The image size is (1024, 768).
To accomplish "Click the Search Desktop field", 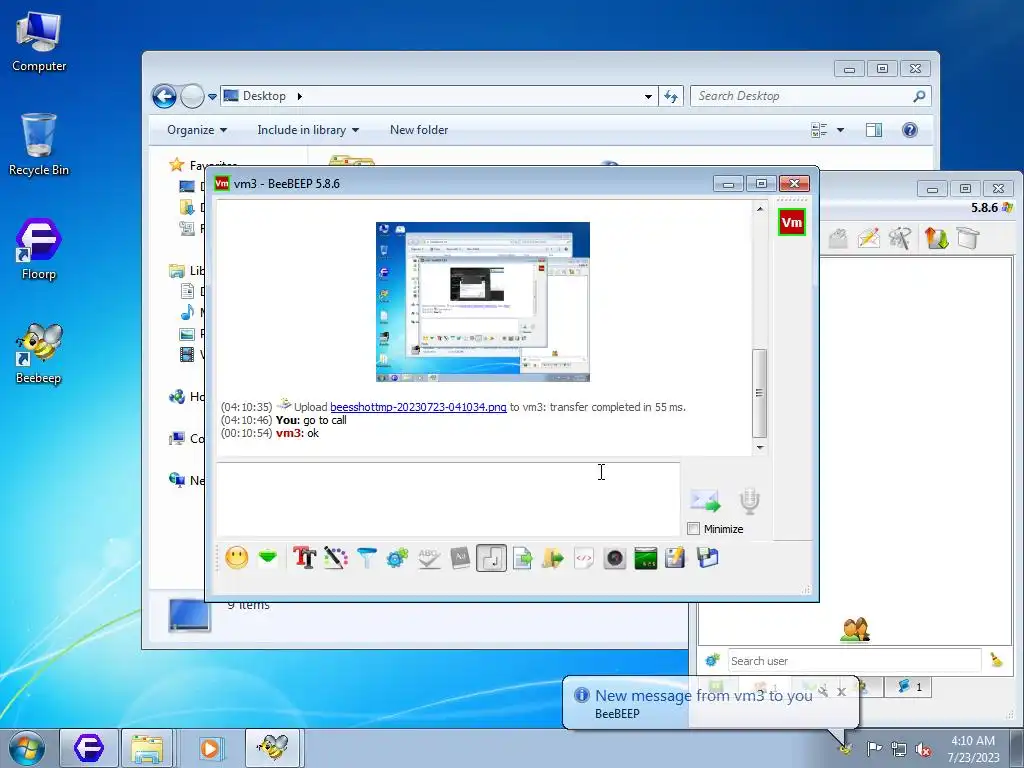I will pyautogui.click(x=810, y=96).
